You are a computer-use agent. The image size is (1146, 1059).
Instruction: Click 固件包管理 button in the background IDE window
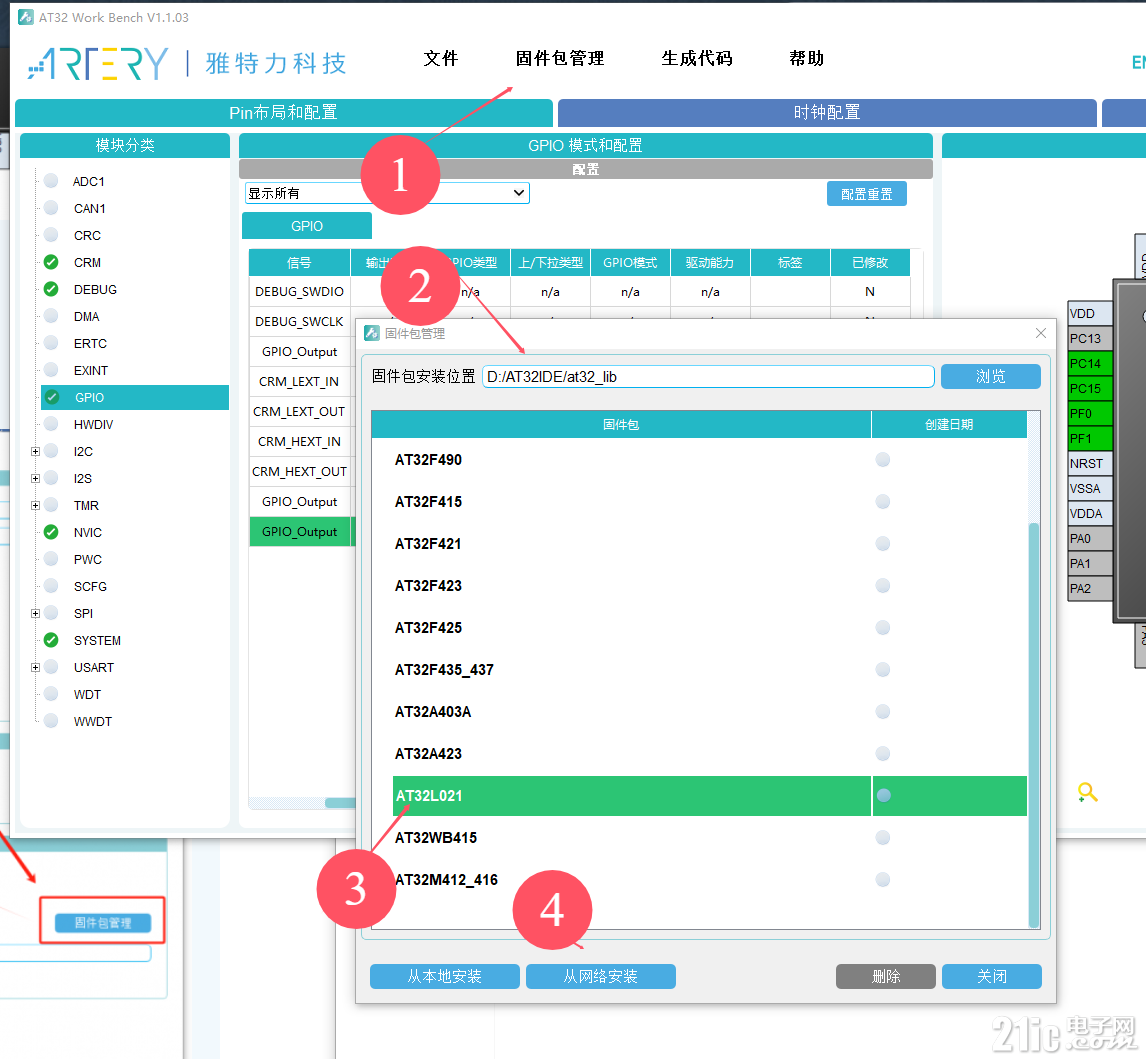103,922
